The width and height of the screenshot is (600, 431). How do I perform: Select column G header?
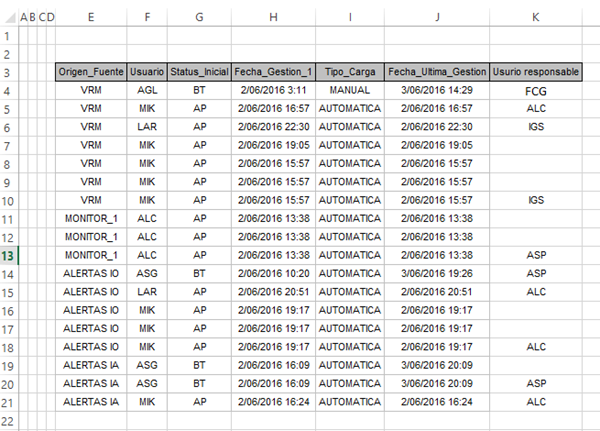pos(199,17)
